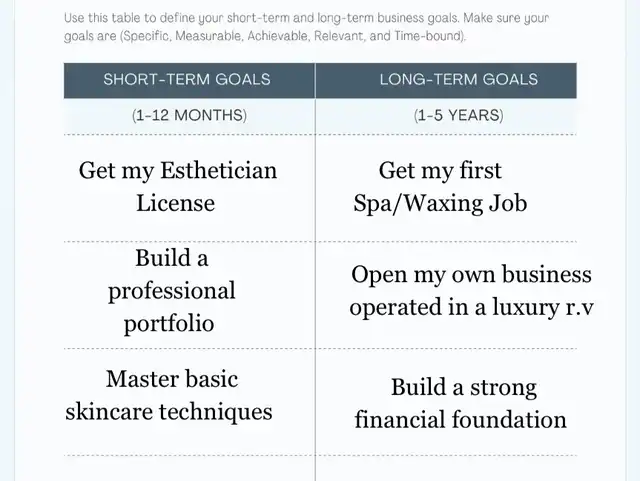Click the 'Build a strong' text line

tap(464, 387)
